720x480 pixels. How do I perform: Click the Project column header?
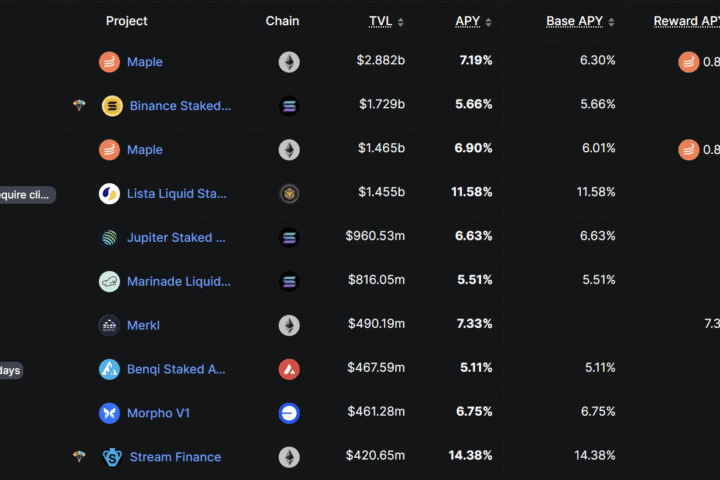[126, 21]
